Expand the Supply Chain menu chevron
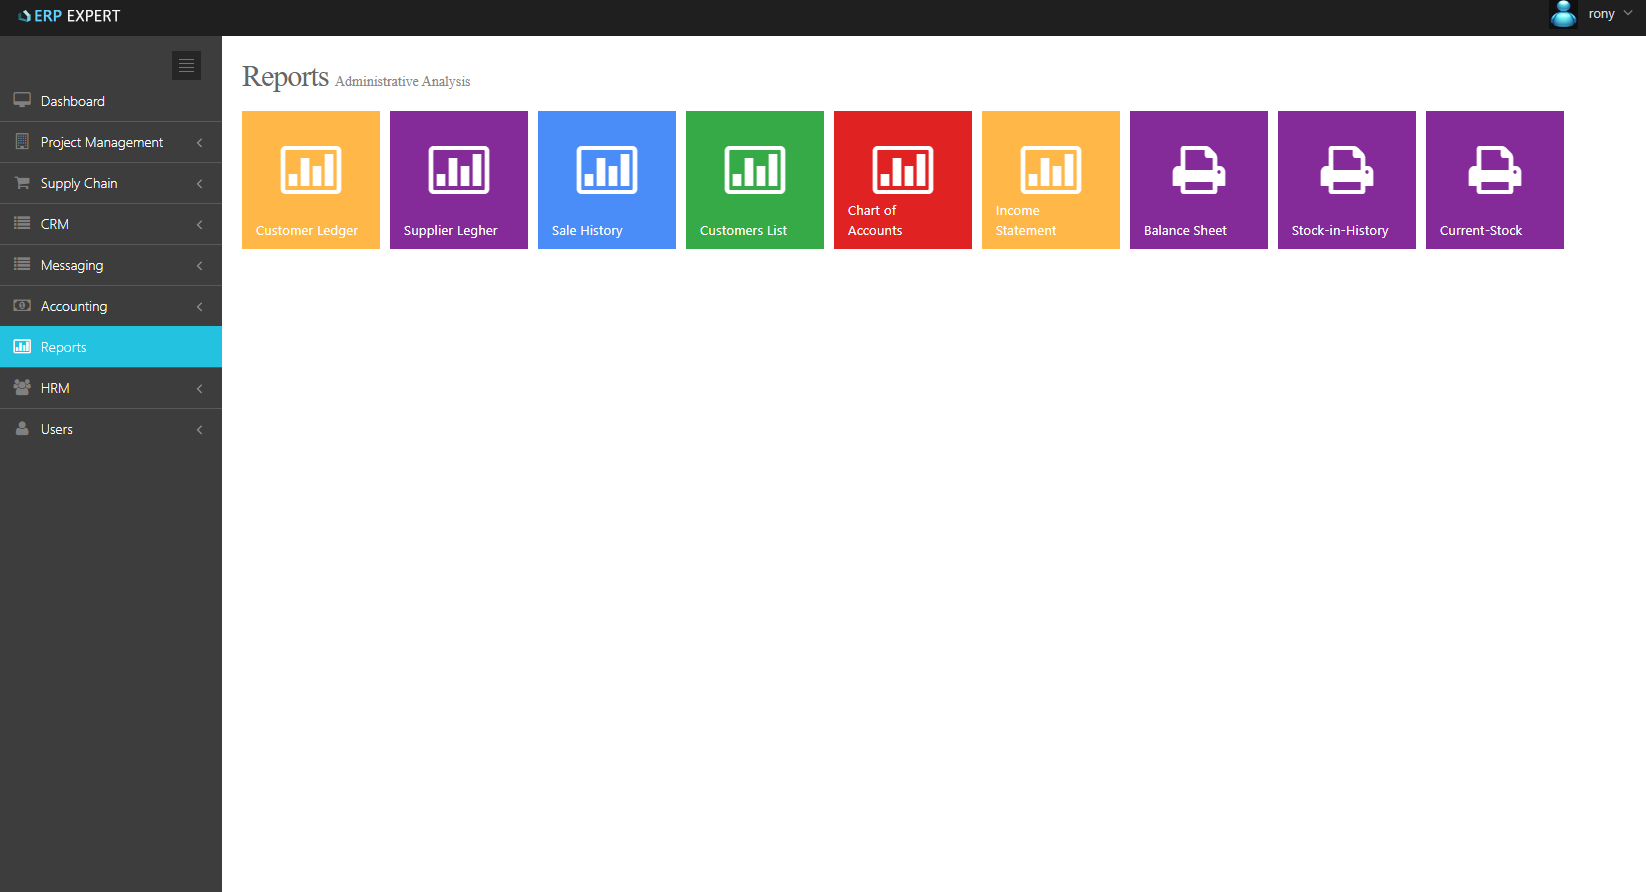1646x892 pixels. (x=199, y=184)
